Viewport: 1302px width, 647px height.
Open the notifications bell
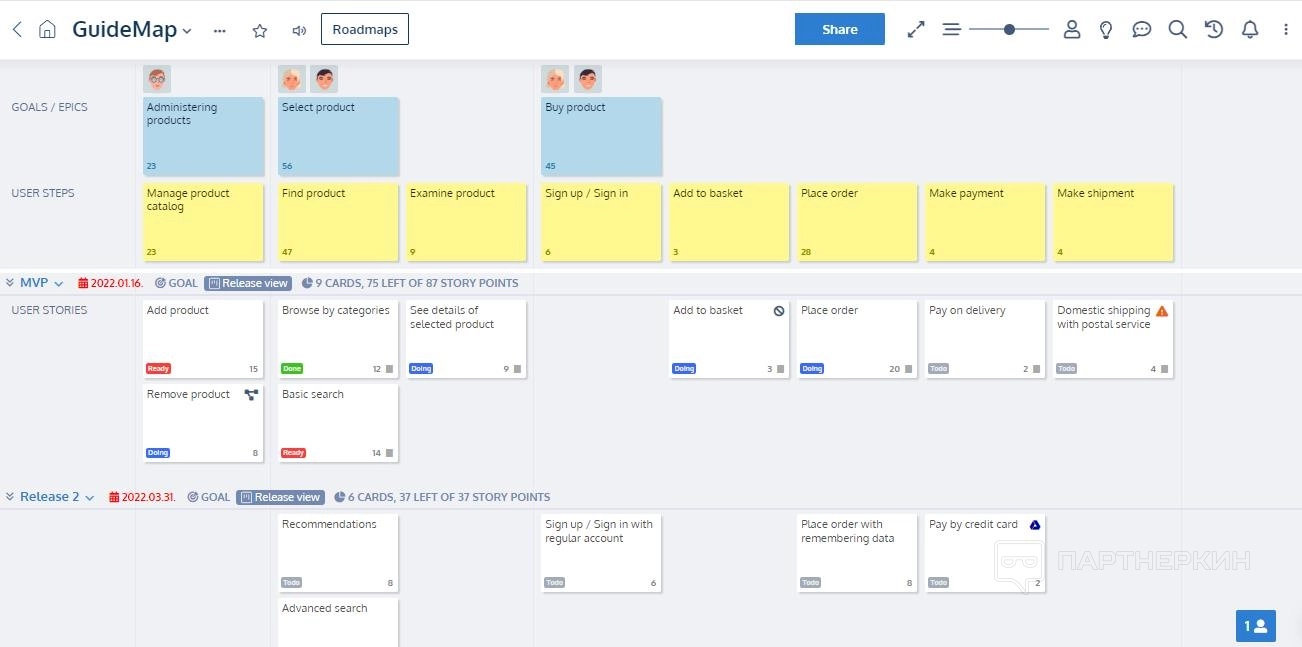click(1250, 30)
